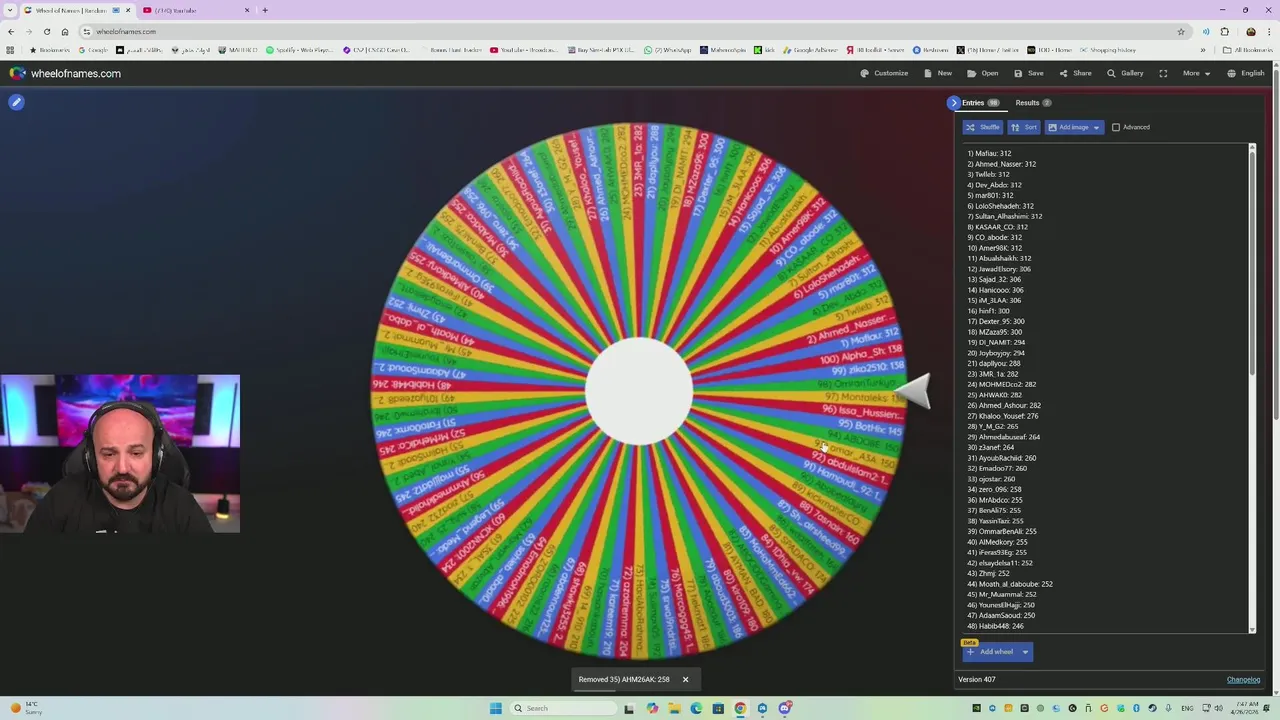Dismiss the Removed AHM26AK notification

(x=685, y=680)
